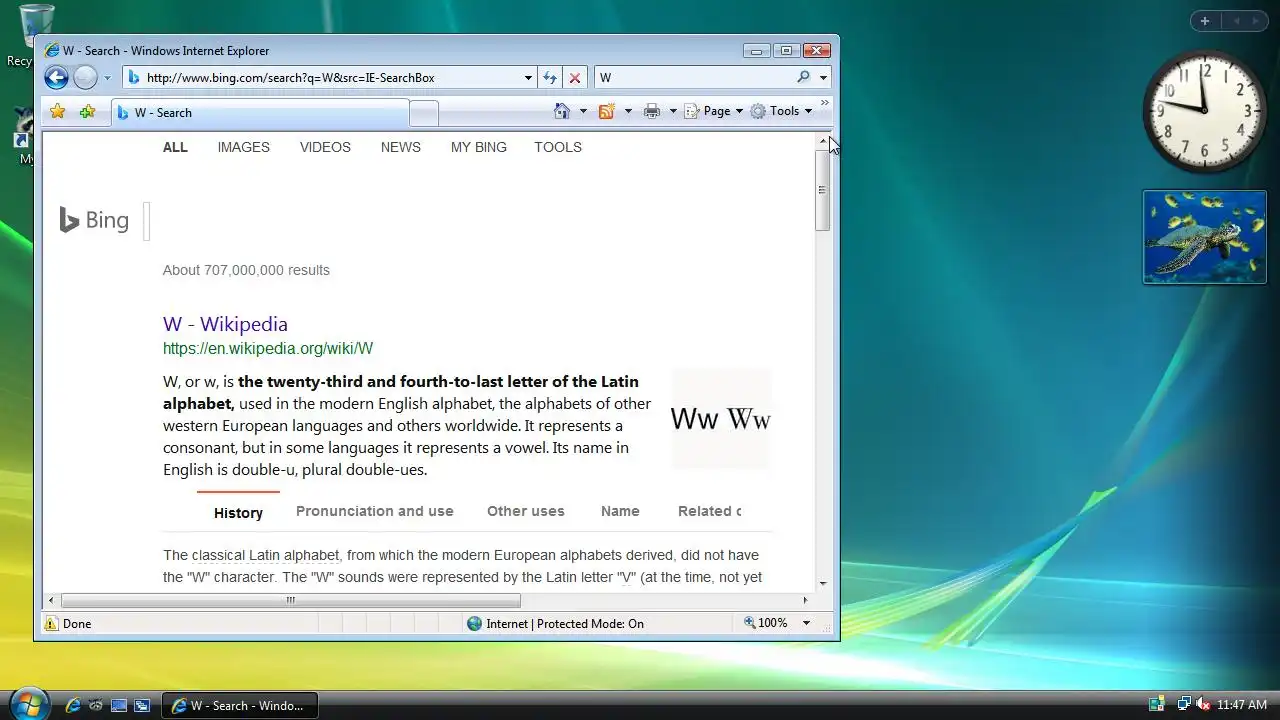Click the 100% zoom level button

(x=766, y=623)
